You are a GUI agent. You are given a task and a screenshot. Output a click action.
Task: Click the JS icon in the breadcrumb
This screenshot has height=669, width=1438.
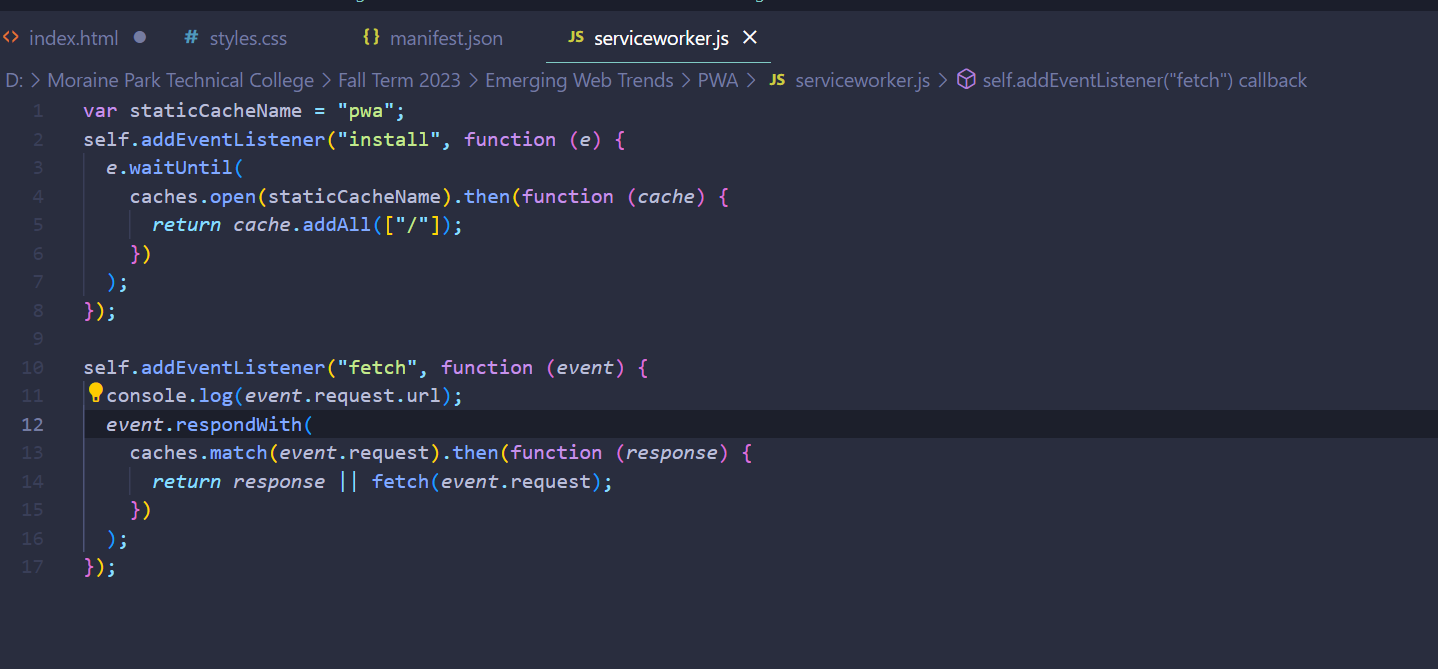pyautogui.click(x=777, y=81)
